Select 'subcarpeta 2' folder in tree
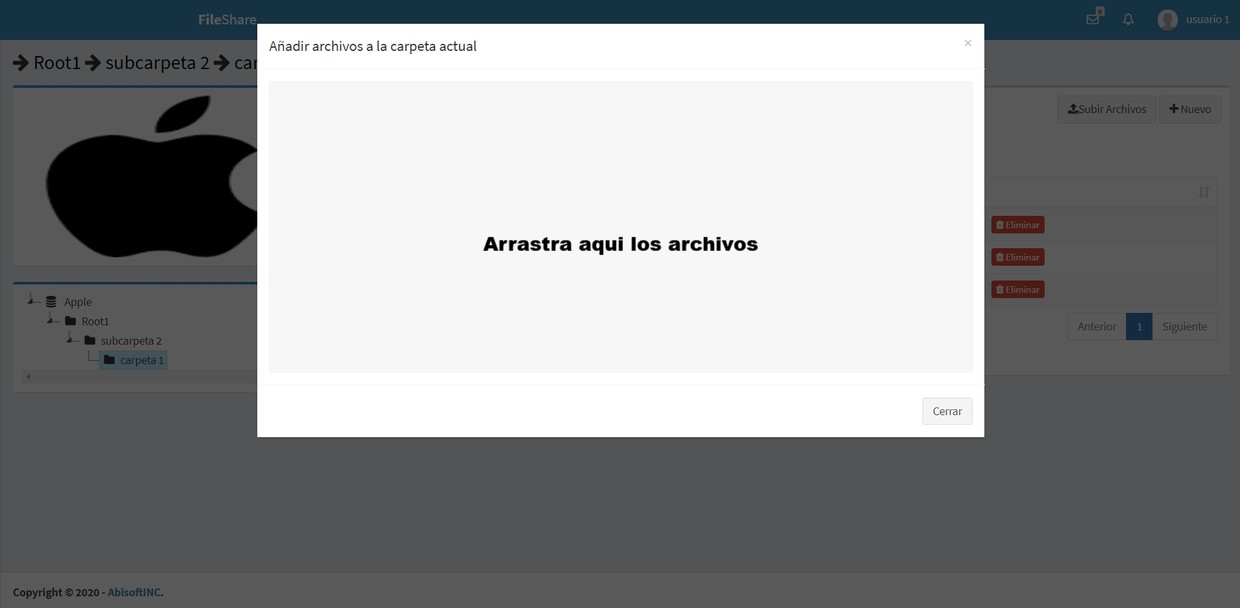 (x=131, y=341)
